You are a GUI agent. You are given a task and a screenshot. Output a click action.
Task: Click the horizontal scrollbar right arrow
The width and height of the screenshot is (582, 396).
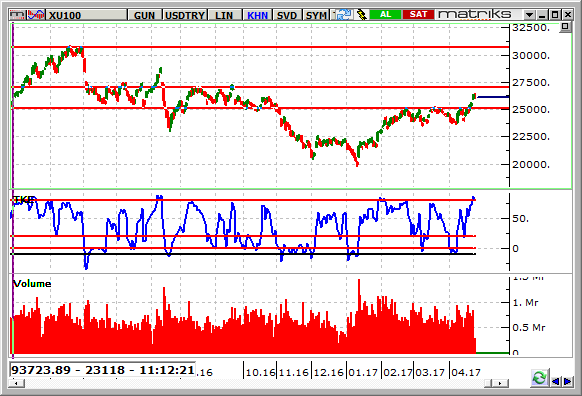point(500,383)
